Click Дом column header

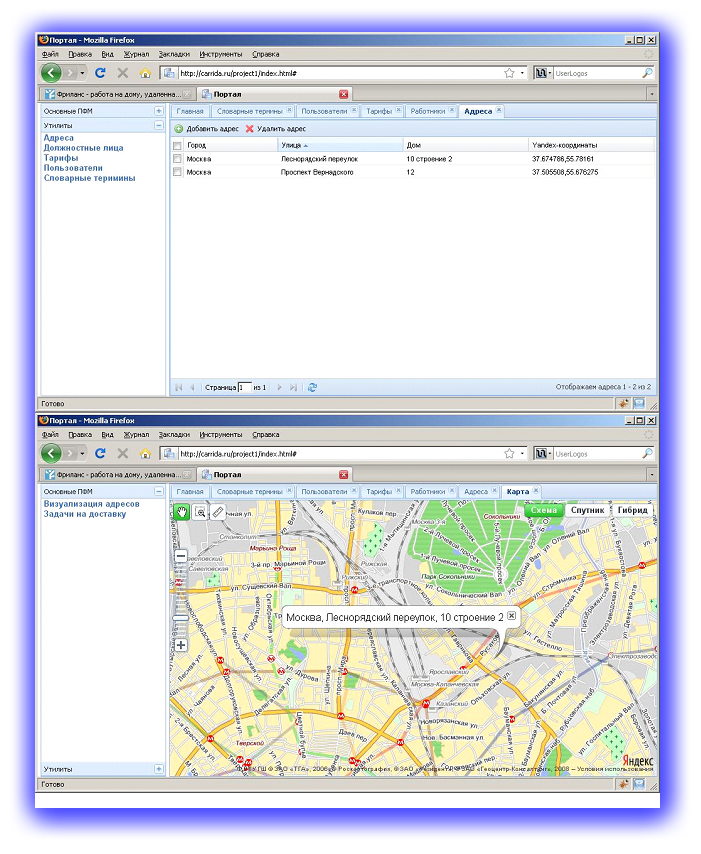pyautogui.click(x=465, y=145)
